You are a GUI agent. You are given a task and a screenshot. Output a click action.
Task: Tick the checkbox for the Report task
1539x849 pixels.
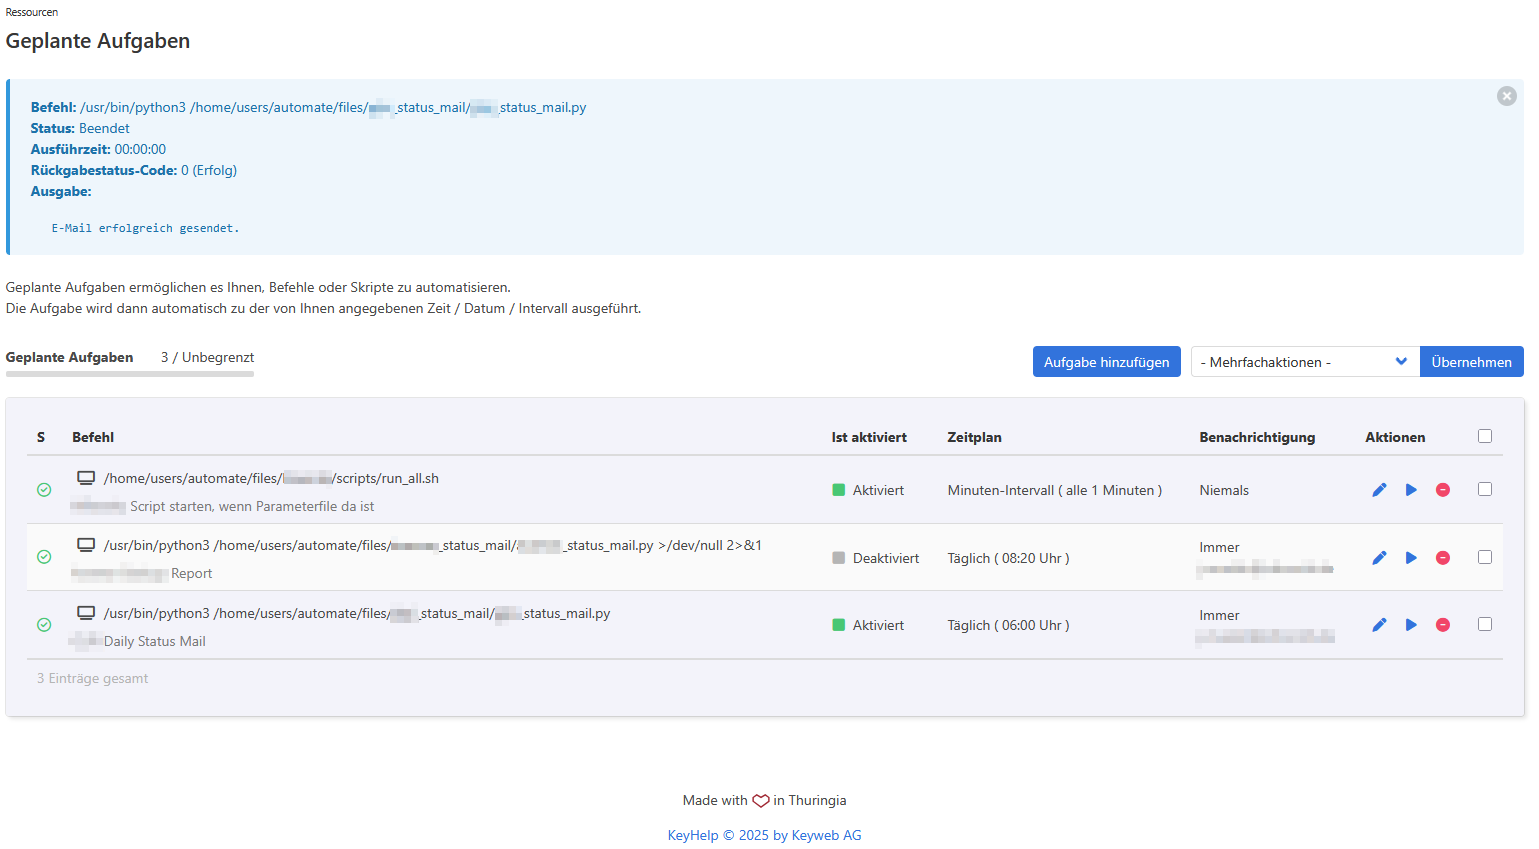(1485, 557)
